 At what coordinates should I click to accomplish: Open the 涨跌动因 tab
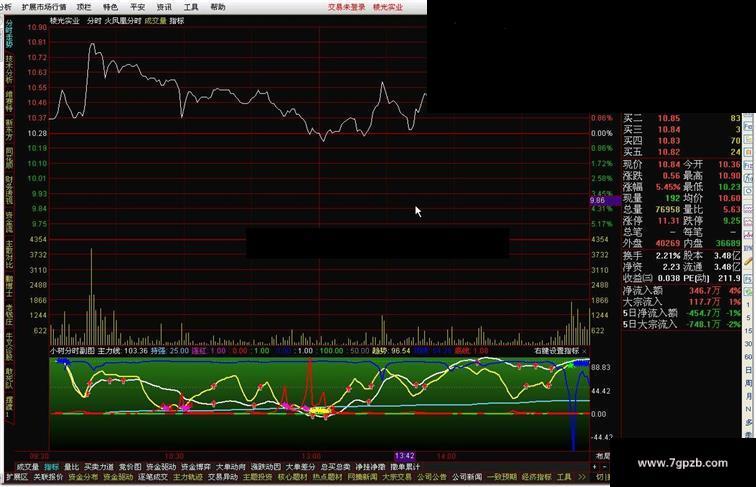[x=266, y=467]
